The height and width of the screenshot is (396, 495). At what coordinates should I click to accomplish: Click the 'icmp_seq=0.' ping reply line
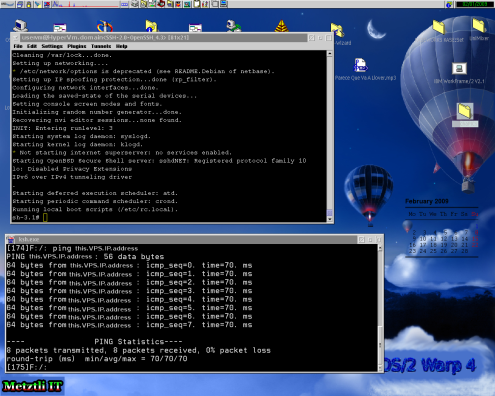129,266
